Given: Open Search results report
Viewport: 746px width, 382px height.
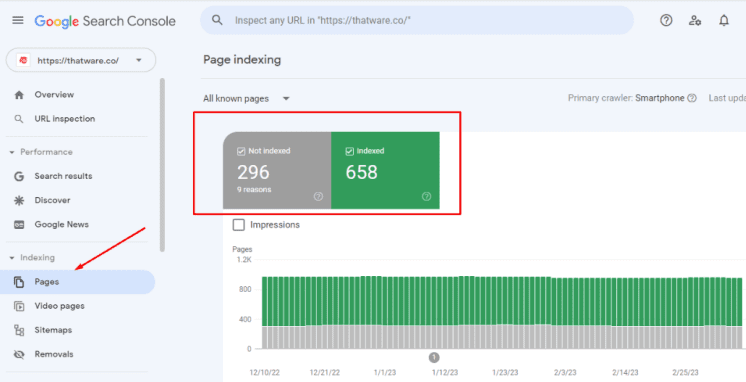Looking at the screenshot, I should [63, 176].
